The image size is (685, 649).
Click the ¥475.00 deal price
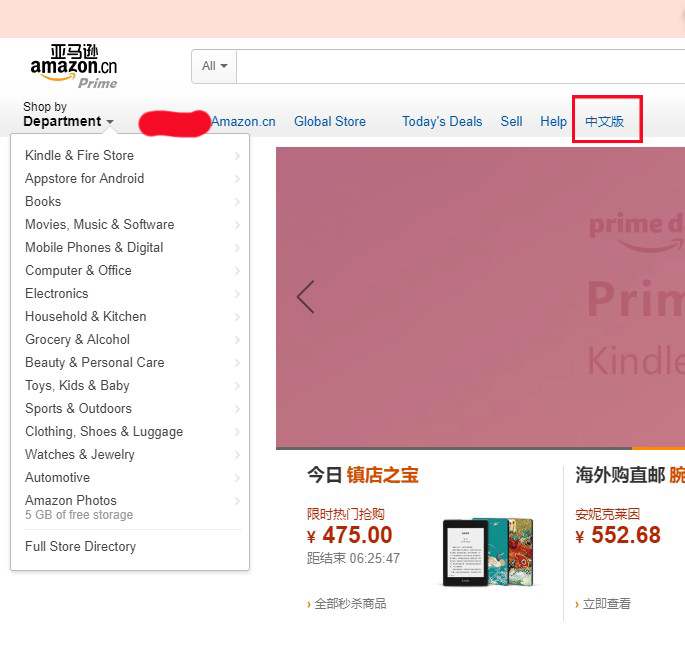(349, 535)
